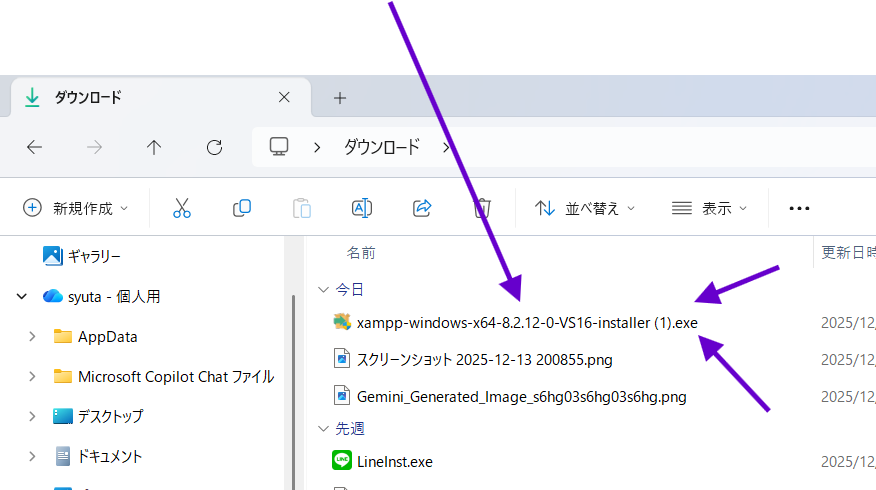Image resolution: width=876 pixels, height=490 pixels.
Task: Click the Copy icon in toolbar
Action: tap(241, 208)
